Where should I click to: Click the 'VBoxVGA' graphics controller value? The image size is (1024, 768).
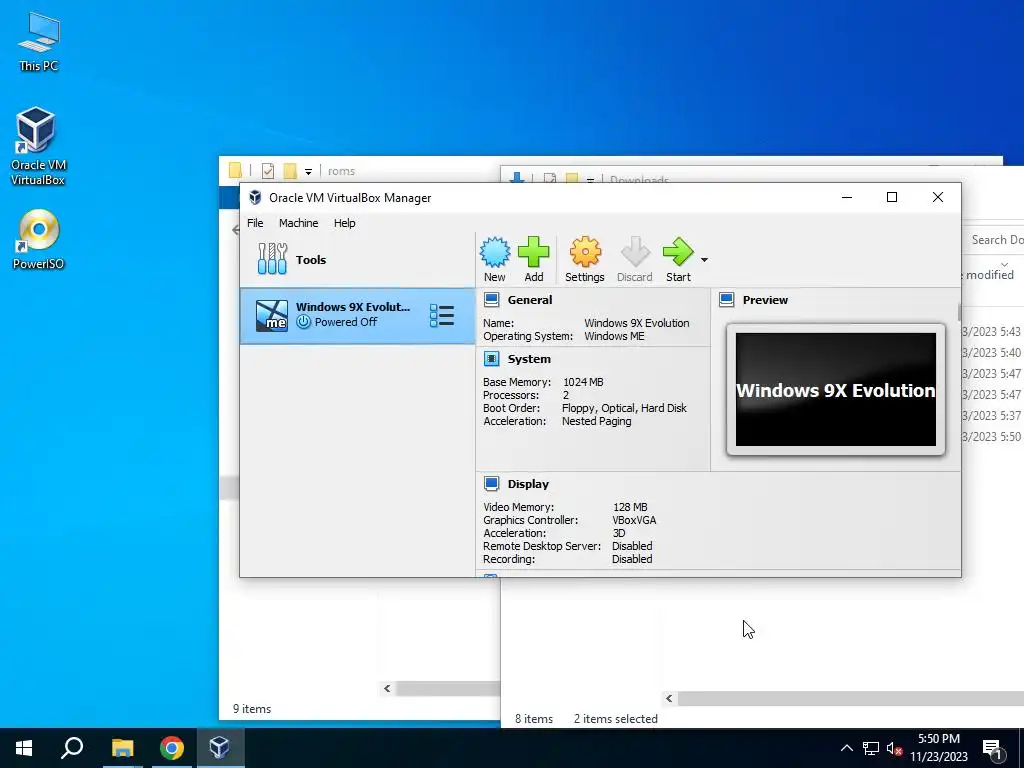click(634, 520)
